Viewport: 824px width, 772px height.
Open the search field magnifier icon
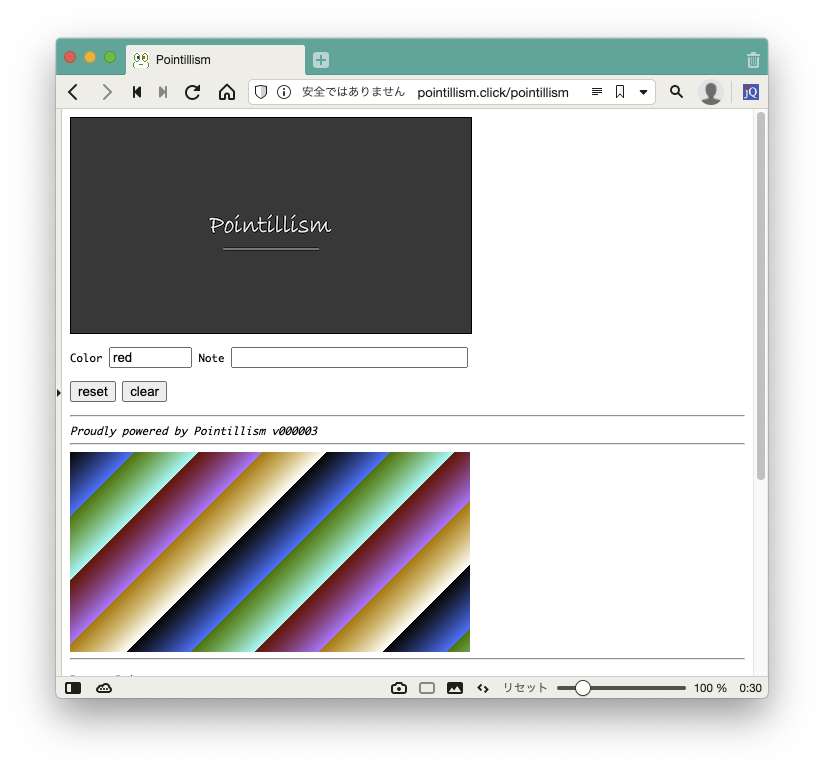click(676, 92)
